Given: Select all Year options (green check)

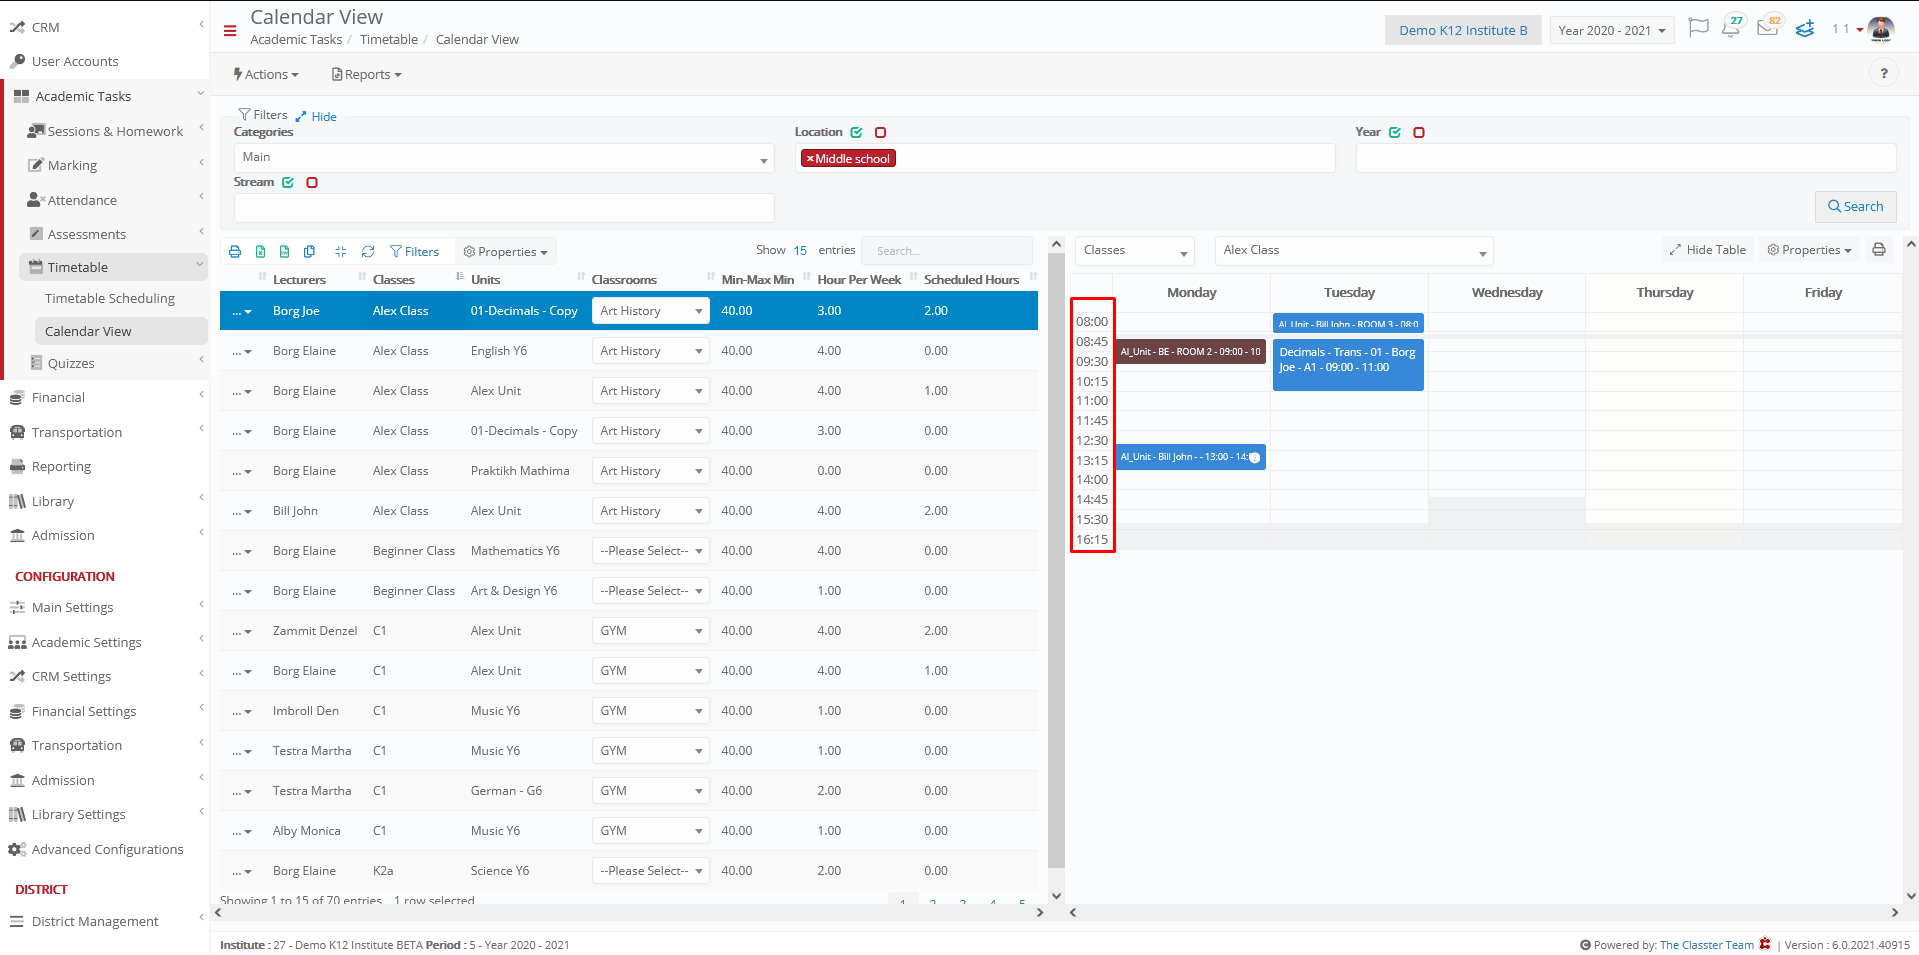Looking at the screenshot, I should [1395, 132].
